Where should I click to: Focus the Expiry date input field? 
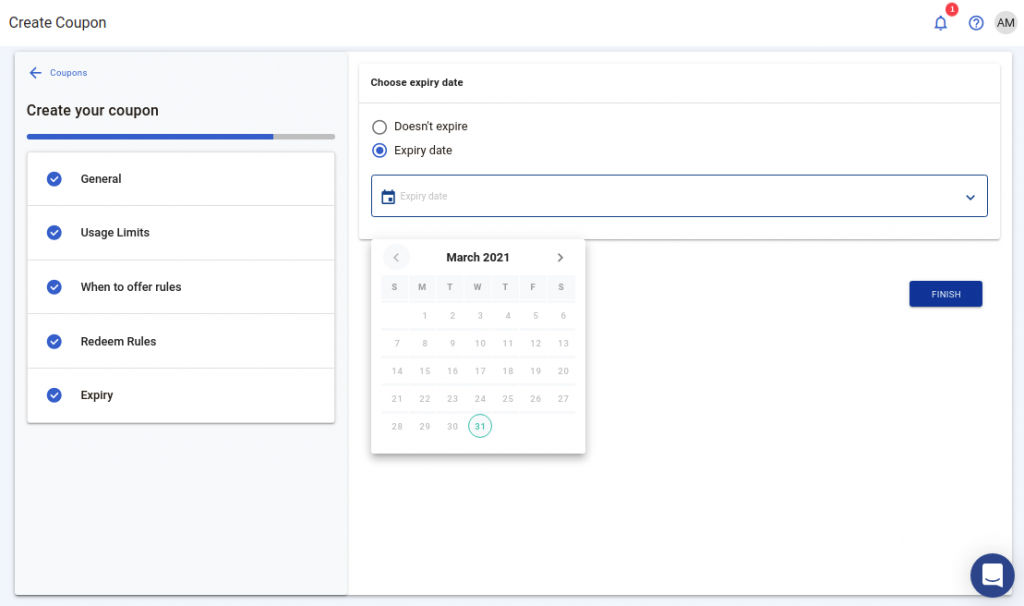point(679,196)
